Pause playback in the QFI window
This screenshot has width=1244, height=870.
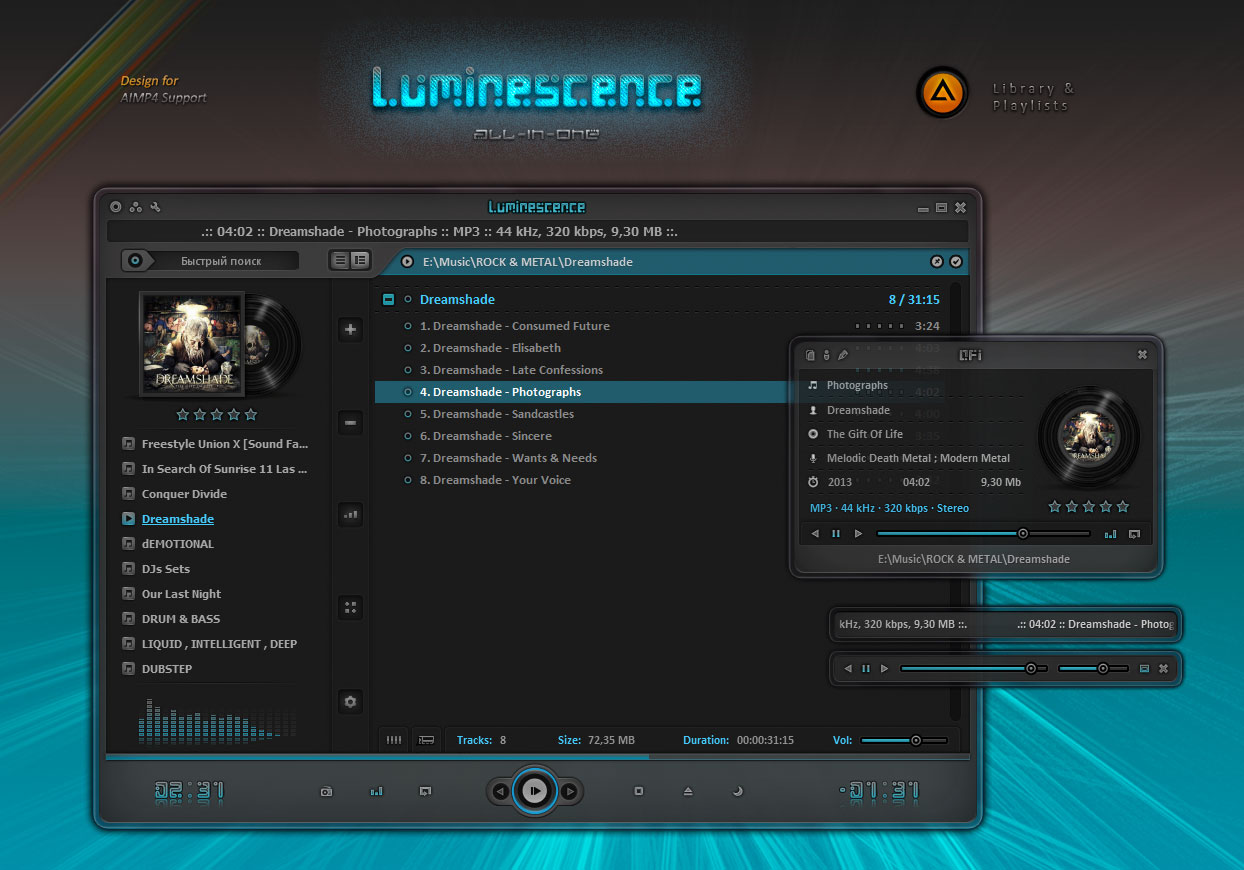point(836,534)
